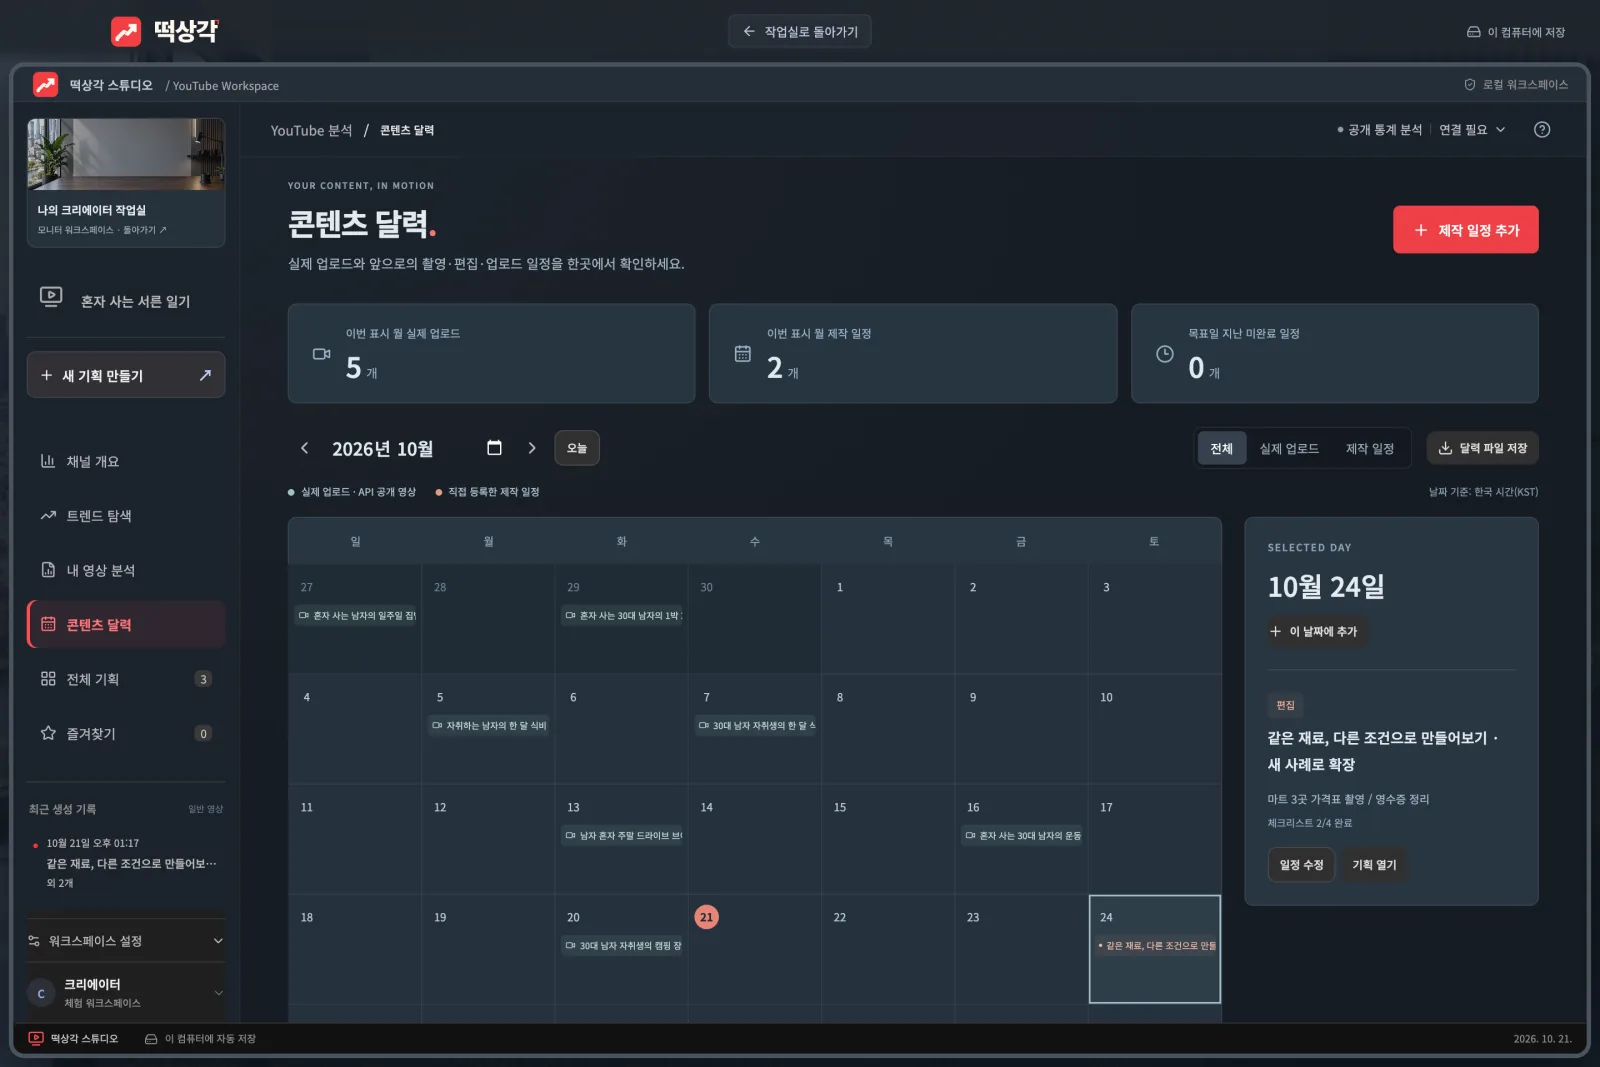Image resolution: width=1600 pixels, height=1067 pixels.
Task: Click the 떡상각 스튜디오 status bar icon
Action: click(36, 1039)
